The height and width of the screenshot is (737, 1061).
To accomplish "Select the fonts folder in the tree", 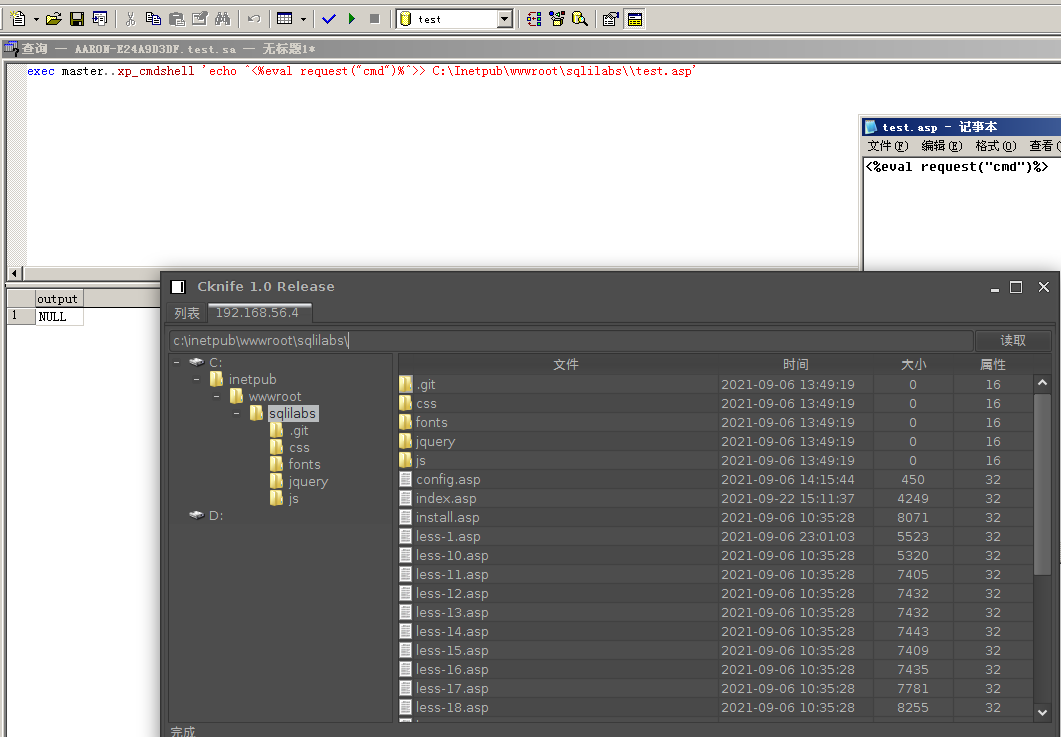I will pyautogui.click(x=296, y=464).
